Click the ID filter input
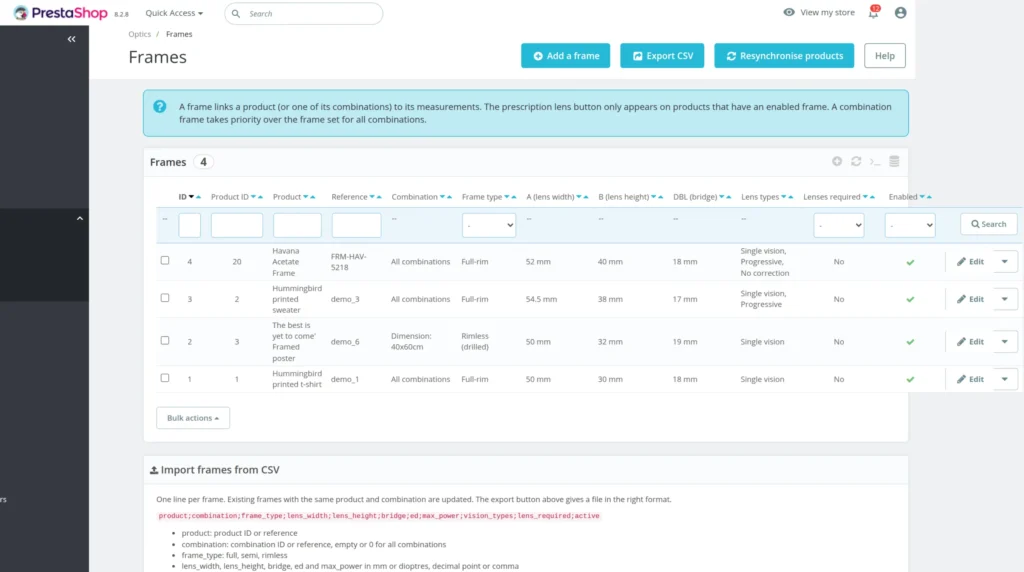The width and height of the screenshot is (1024, 572). click(x=189, y=225)
